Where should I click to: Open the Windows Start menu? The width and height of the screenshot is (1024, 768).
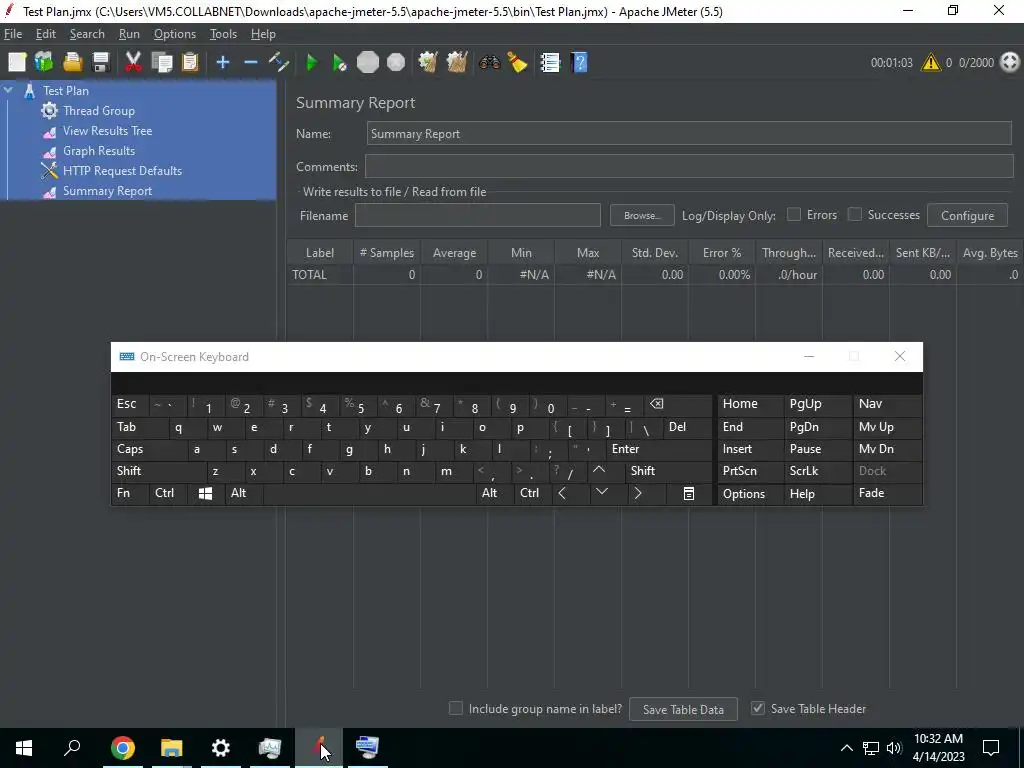(24, 748)
